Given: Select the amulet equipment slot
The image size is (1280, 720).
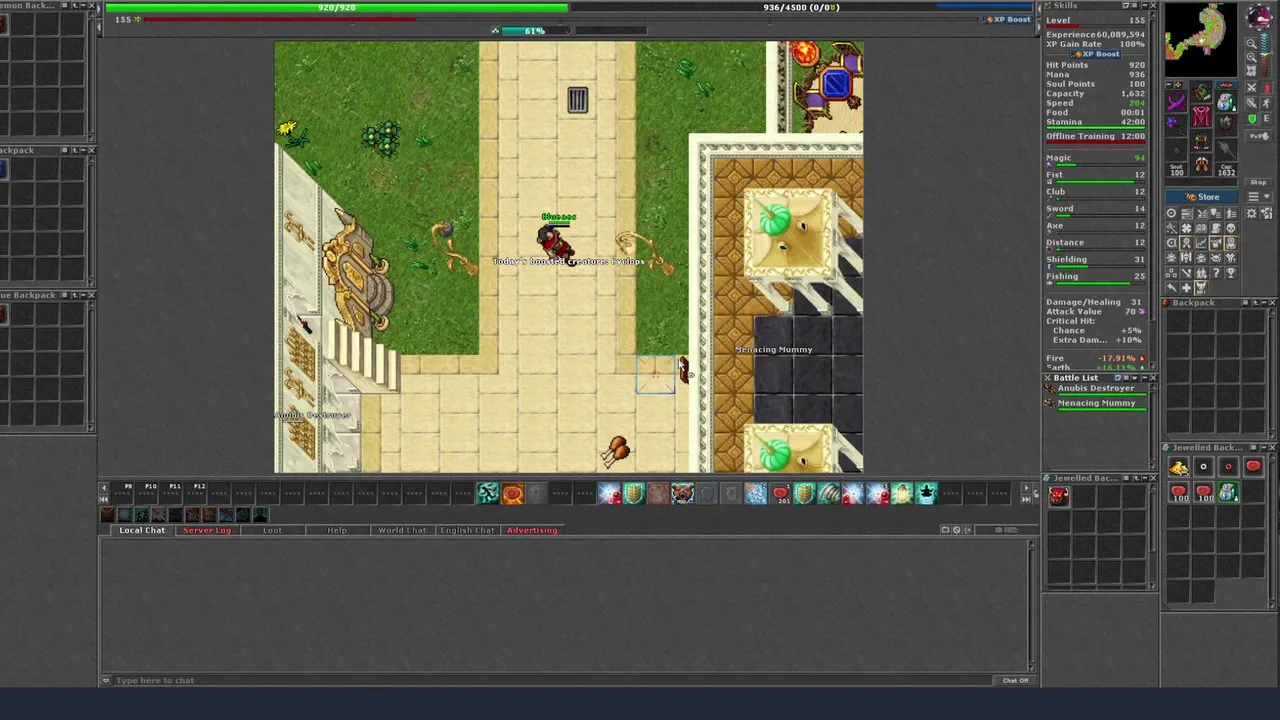Looking at the screenshot, I should pos(1176,102).
